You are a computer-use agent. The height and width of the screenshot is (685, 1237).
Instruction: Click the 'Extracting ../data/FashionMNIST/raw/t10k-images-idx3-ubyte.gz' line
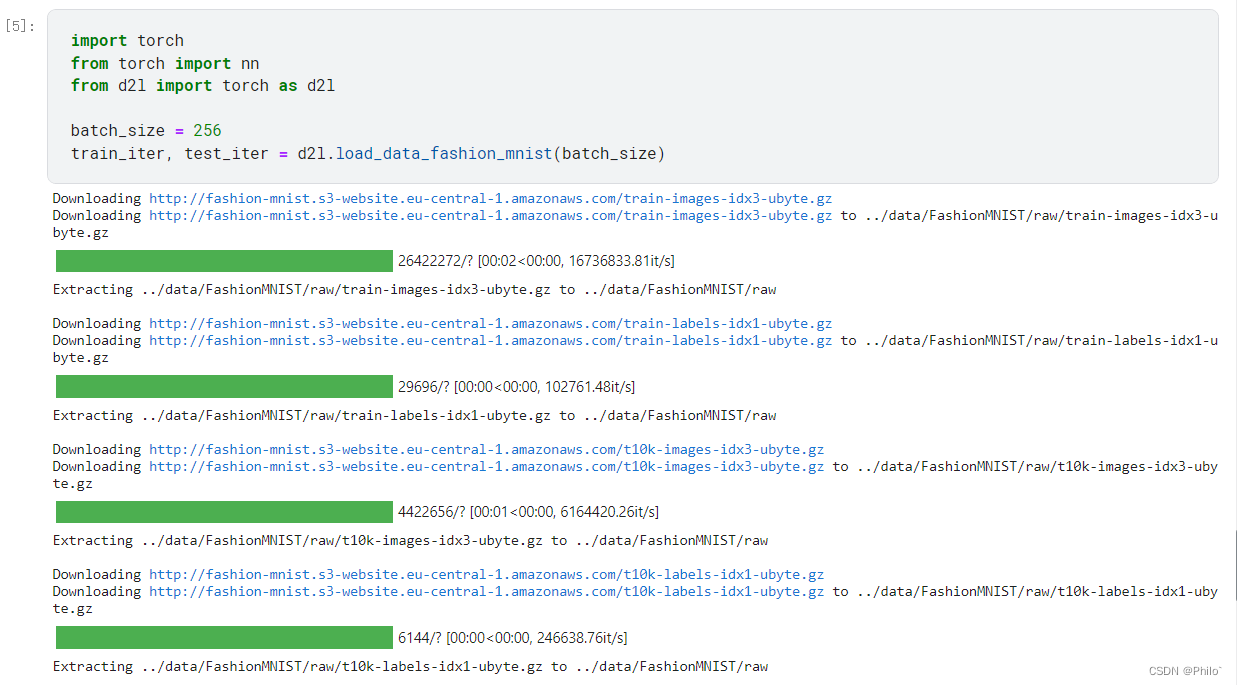pyautogui.click(x=410, y=540)
